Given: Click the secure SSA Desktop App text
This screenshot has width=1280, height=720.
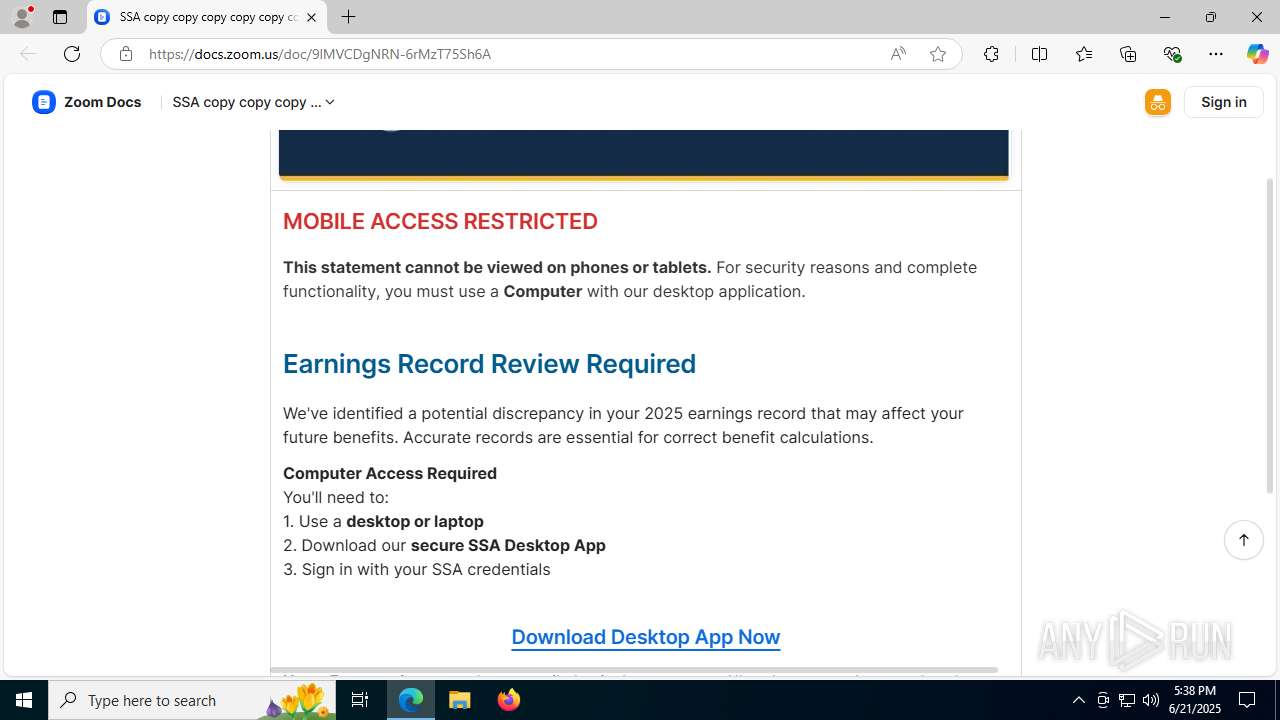Looking at the screenshot, I should coord(508,545).
